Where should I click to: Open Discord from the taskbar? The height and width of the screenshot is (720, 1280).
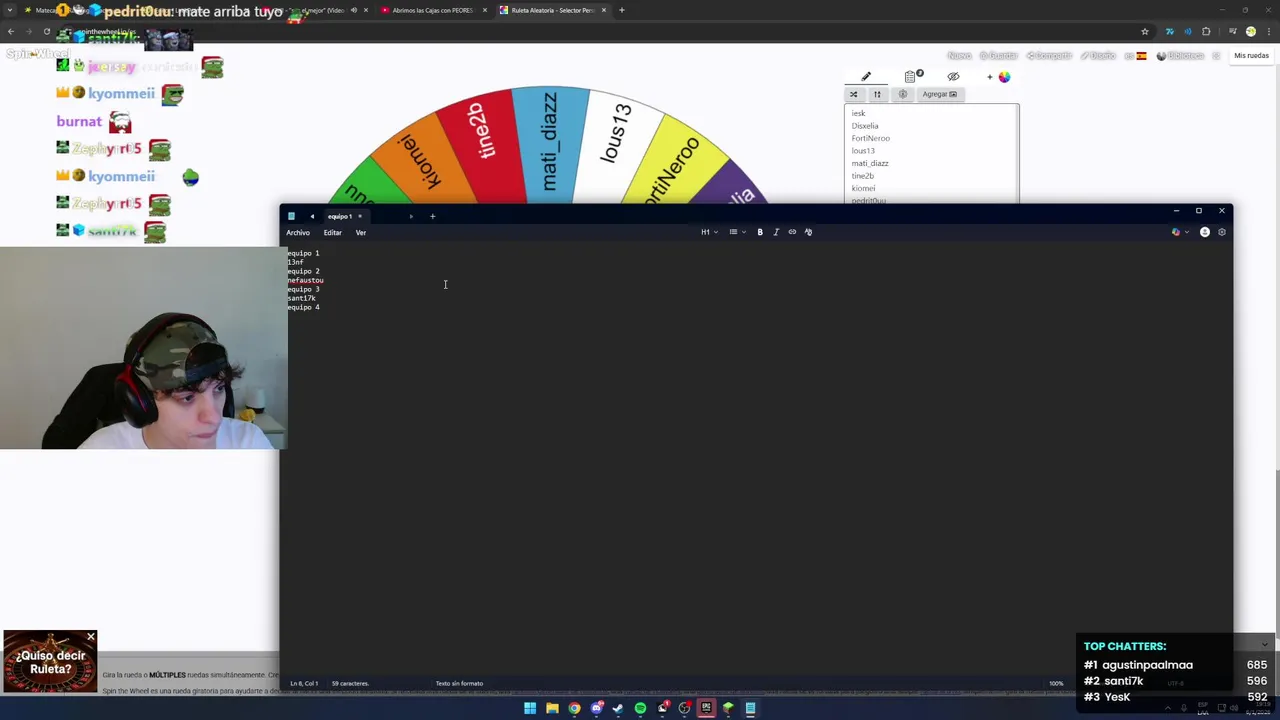[x=596, y=708]
